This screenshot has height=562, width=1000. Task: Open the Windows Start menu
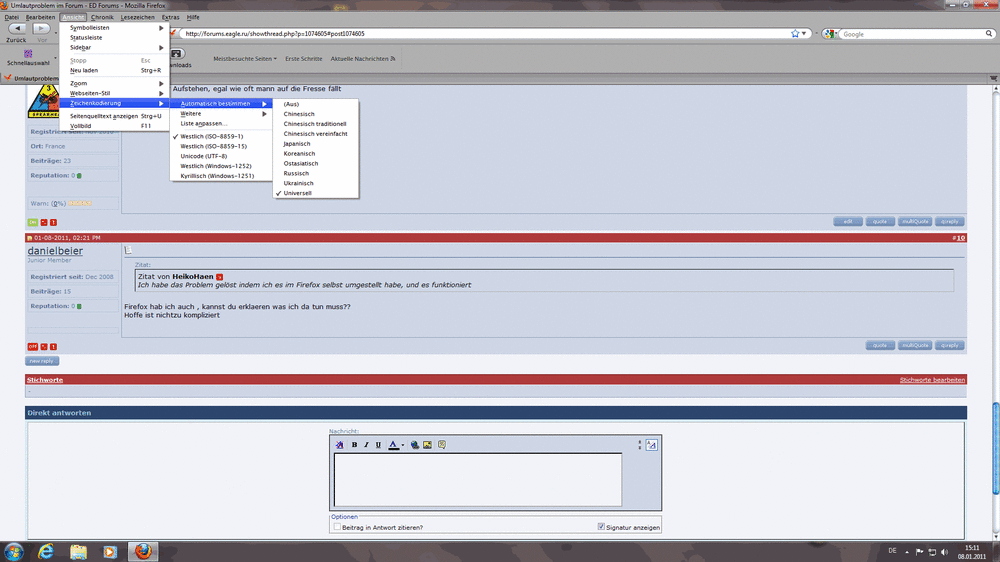(13, 552)
